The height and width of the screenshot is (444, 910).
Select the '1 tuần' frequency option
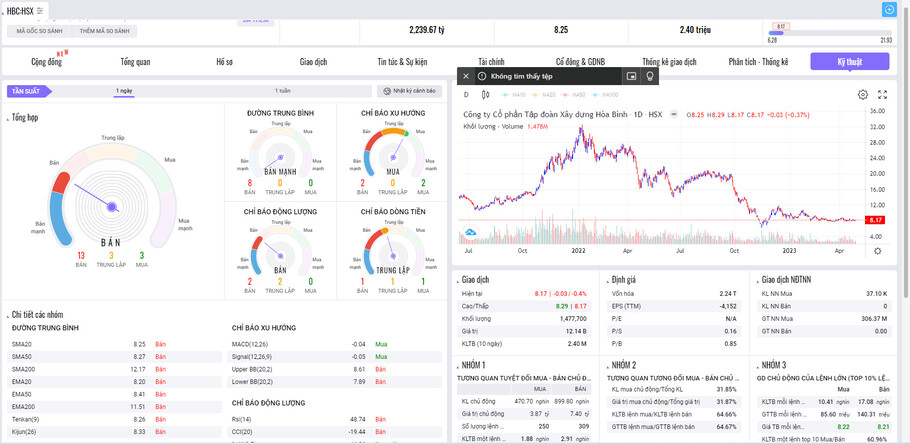click(x=283, y=91)
